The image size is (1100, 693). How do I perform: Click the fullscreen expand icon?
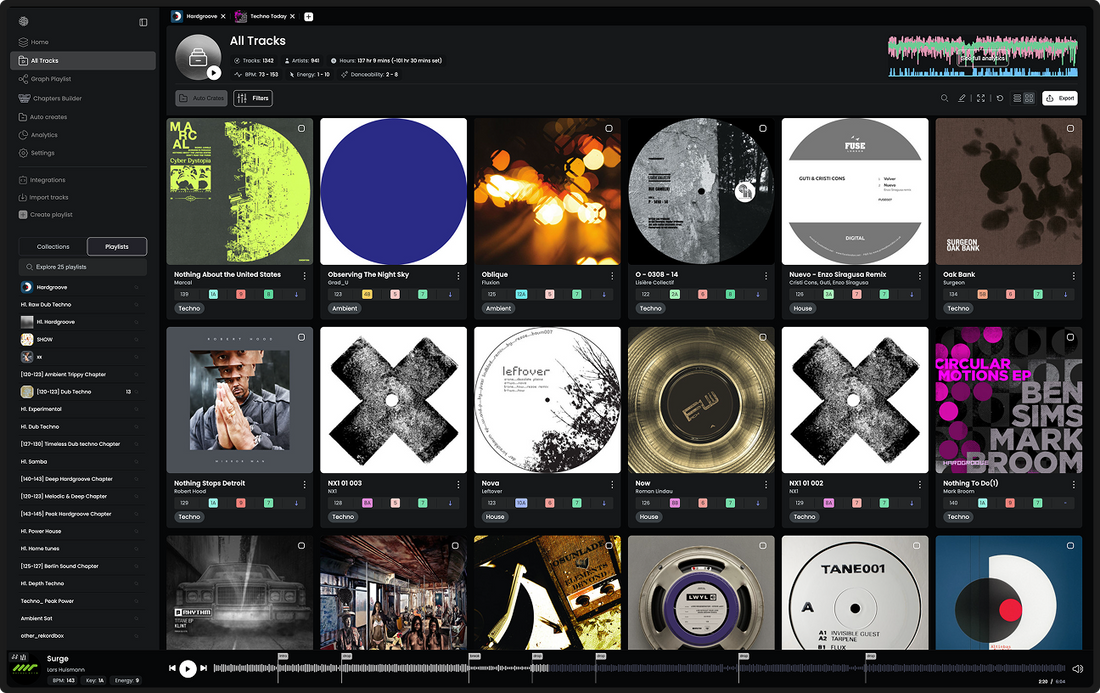[981, 98]
